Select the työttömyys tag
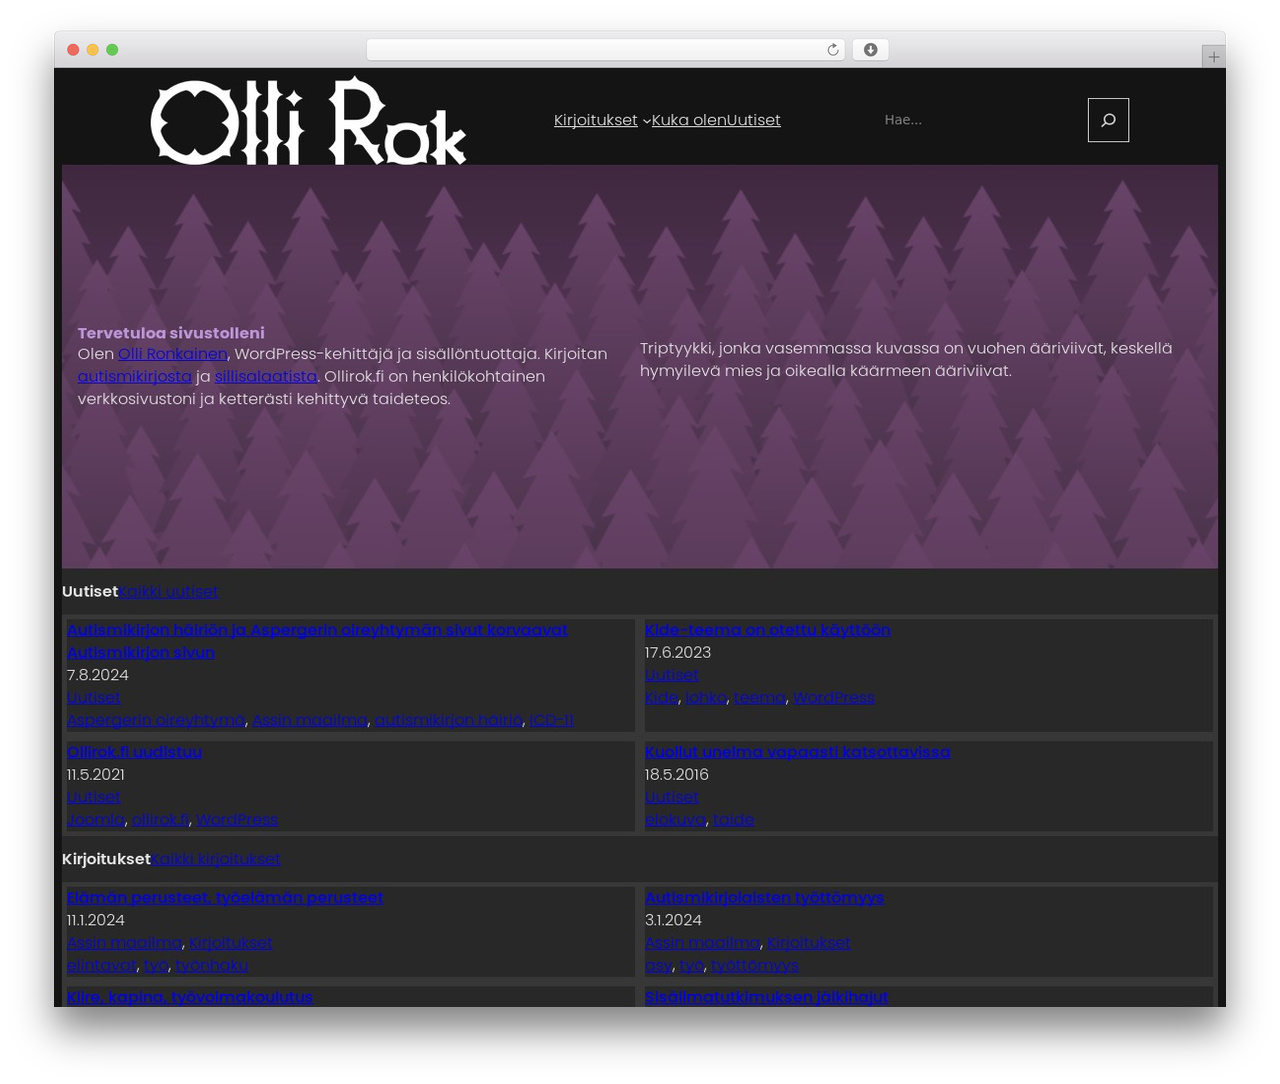The width and height of the screenshot is (1280, 1084). click(755, 966)
